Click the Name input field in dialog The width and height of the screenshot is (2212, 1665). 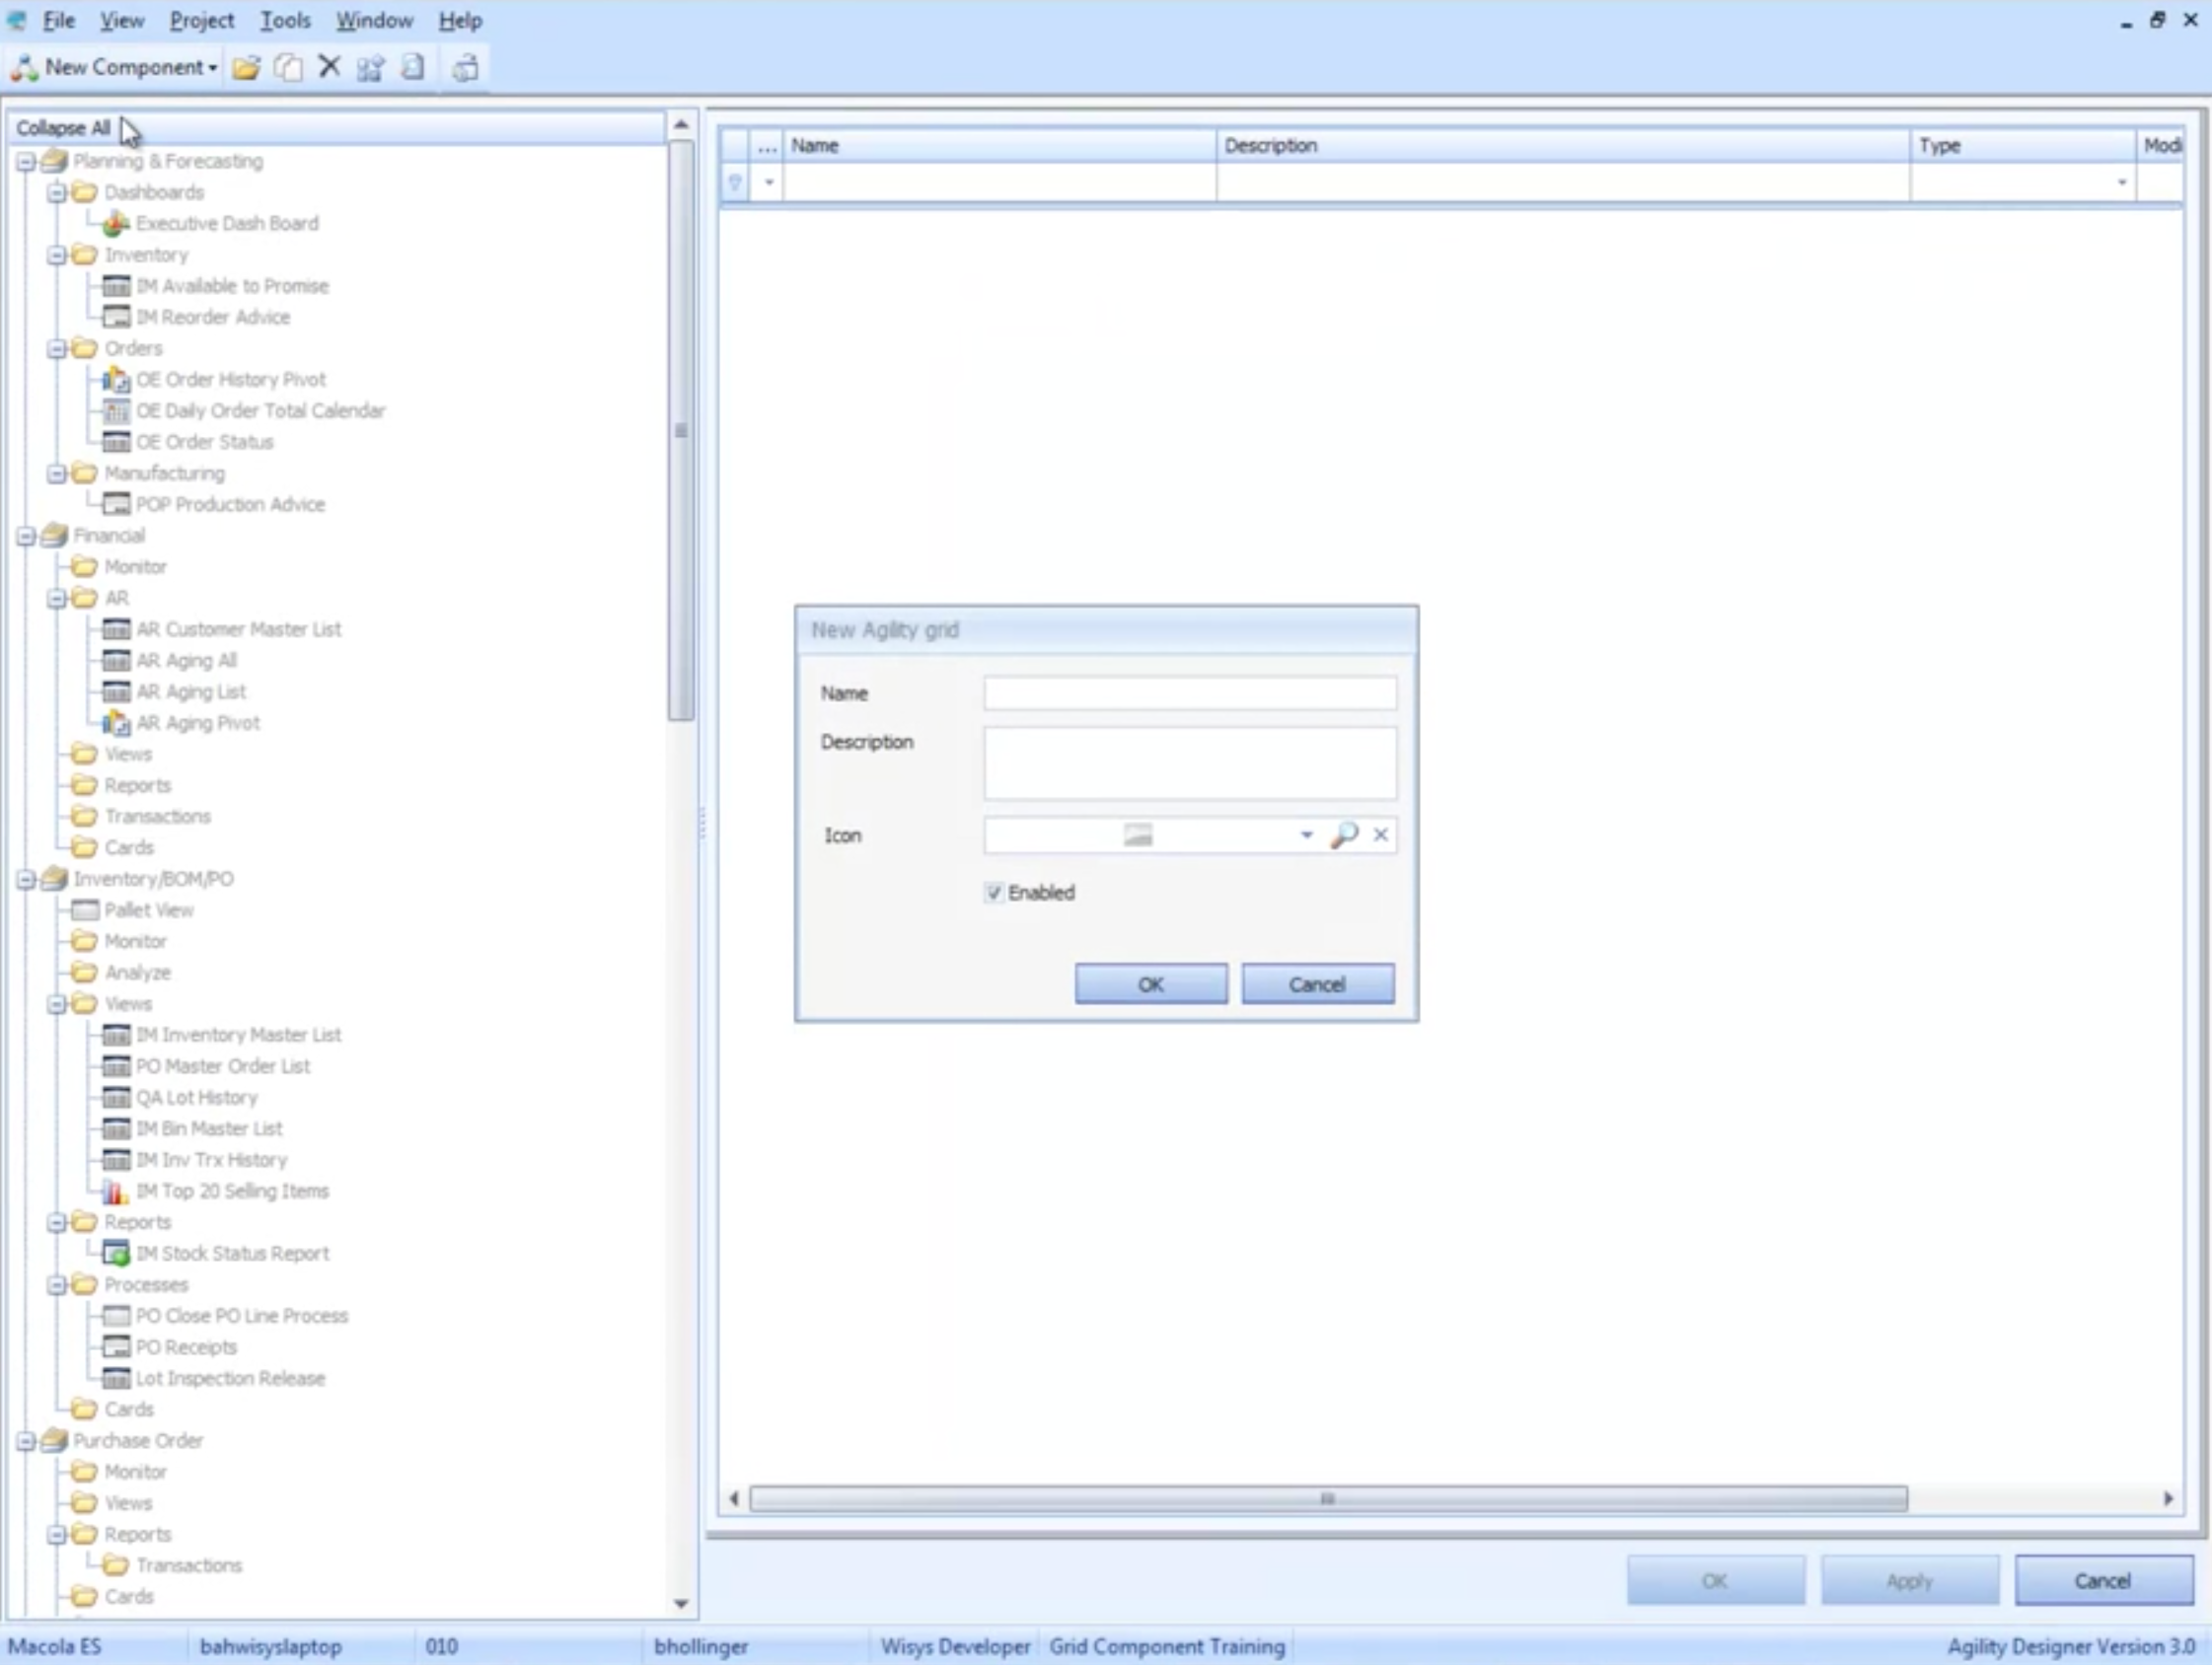tap(1189, 694)
